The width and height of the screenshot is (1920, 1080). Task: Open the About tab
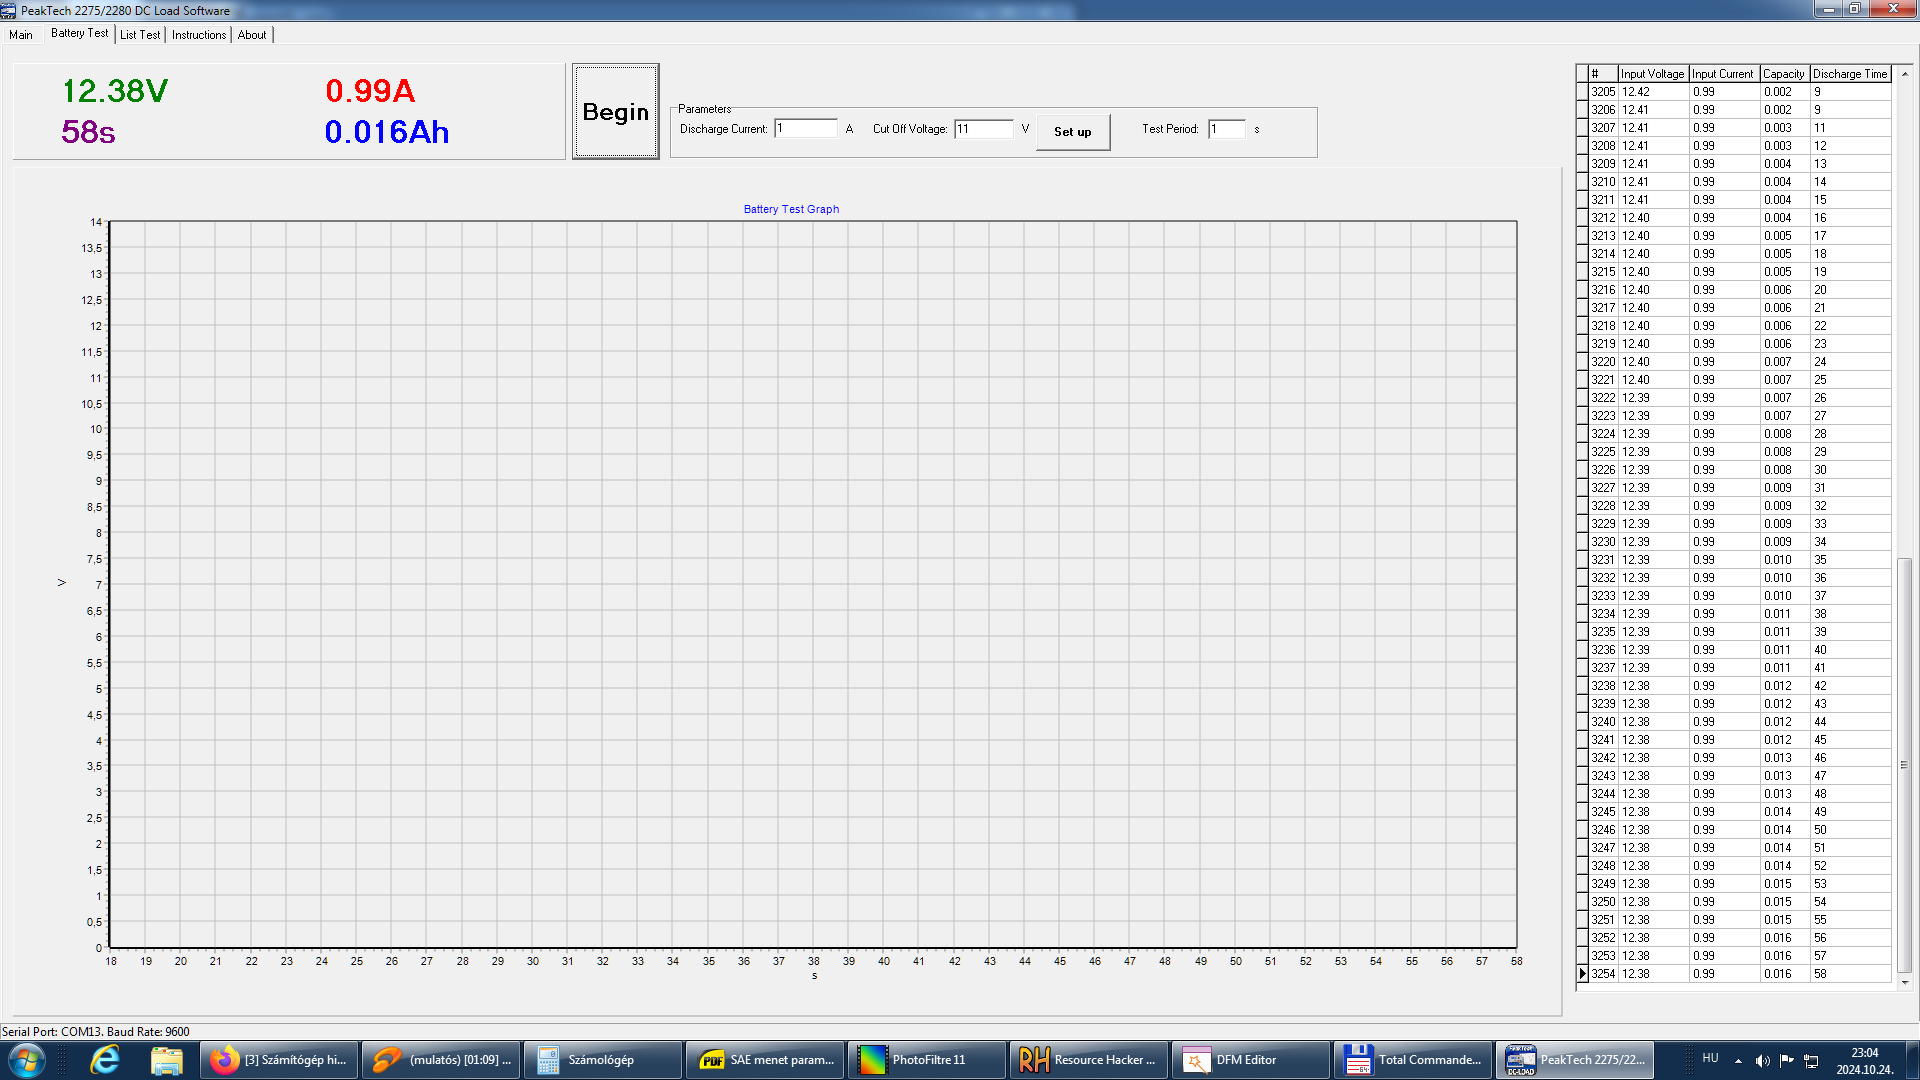(252, 35)
